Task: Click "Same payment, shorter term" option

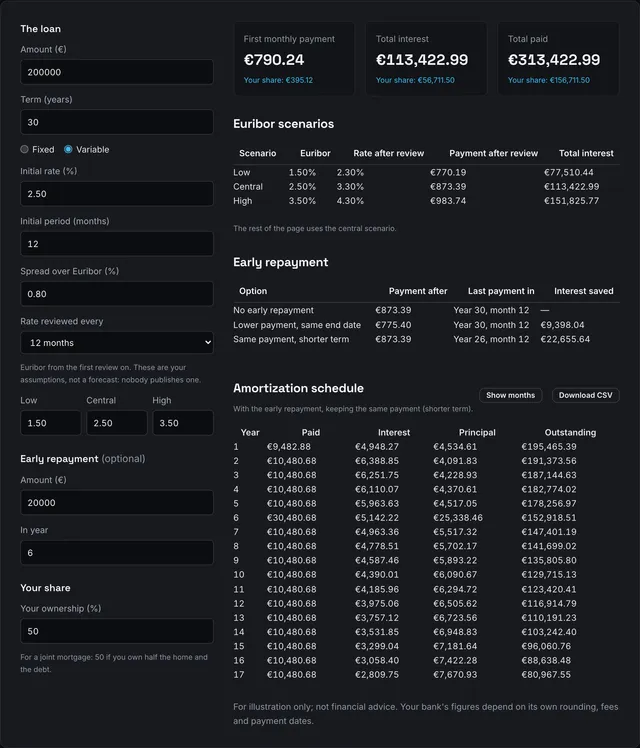Action: coord(291,339)
